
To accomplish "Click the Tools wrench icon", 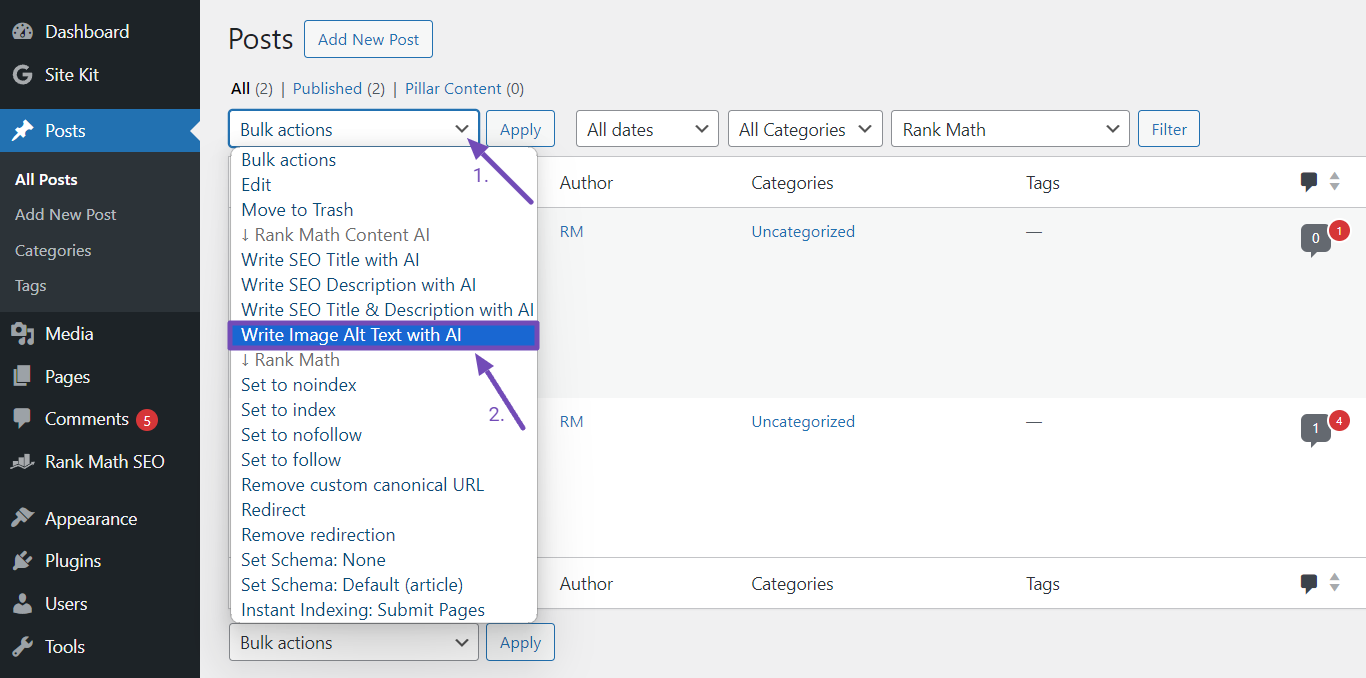I will click(x=22, y=647).
